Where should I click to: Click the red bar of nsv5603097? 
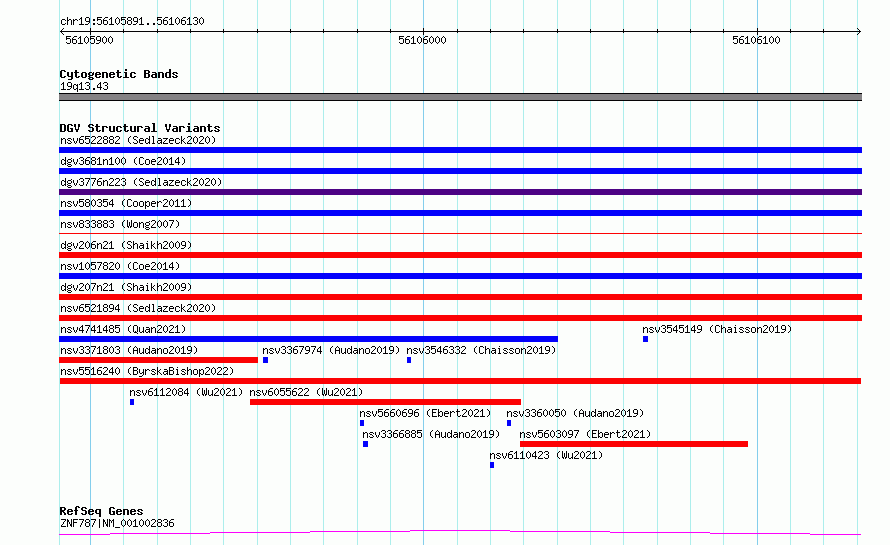[633, 444]
